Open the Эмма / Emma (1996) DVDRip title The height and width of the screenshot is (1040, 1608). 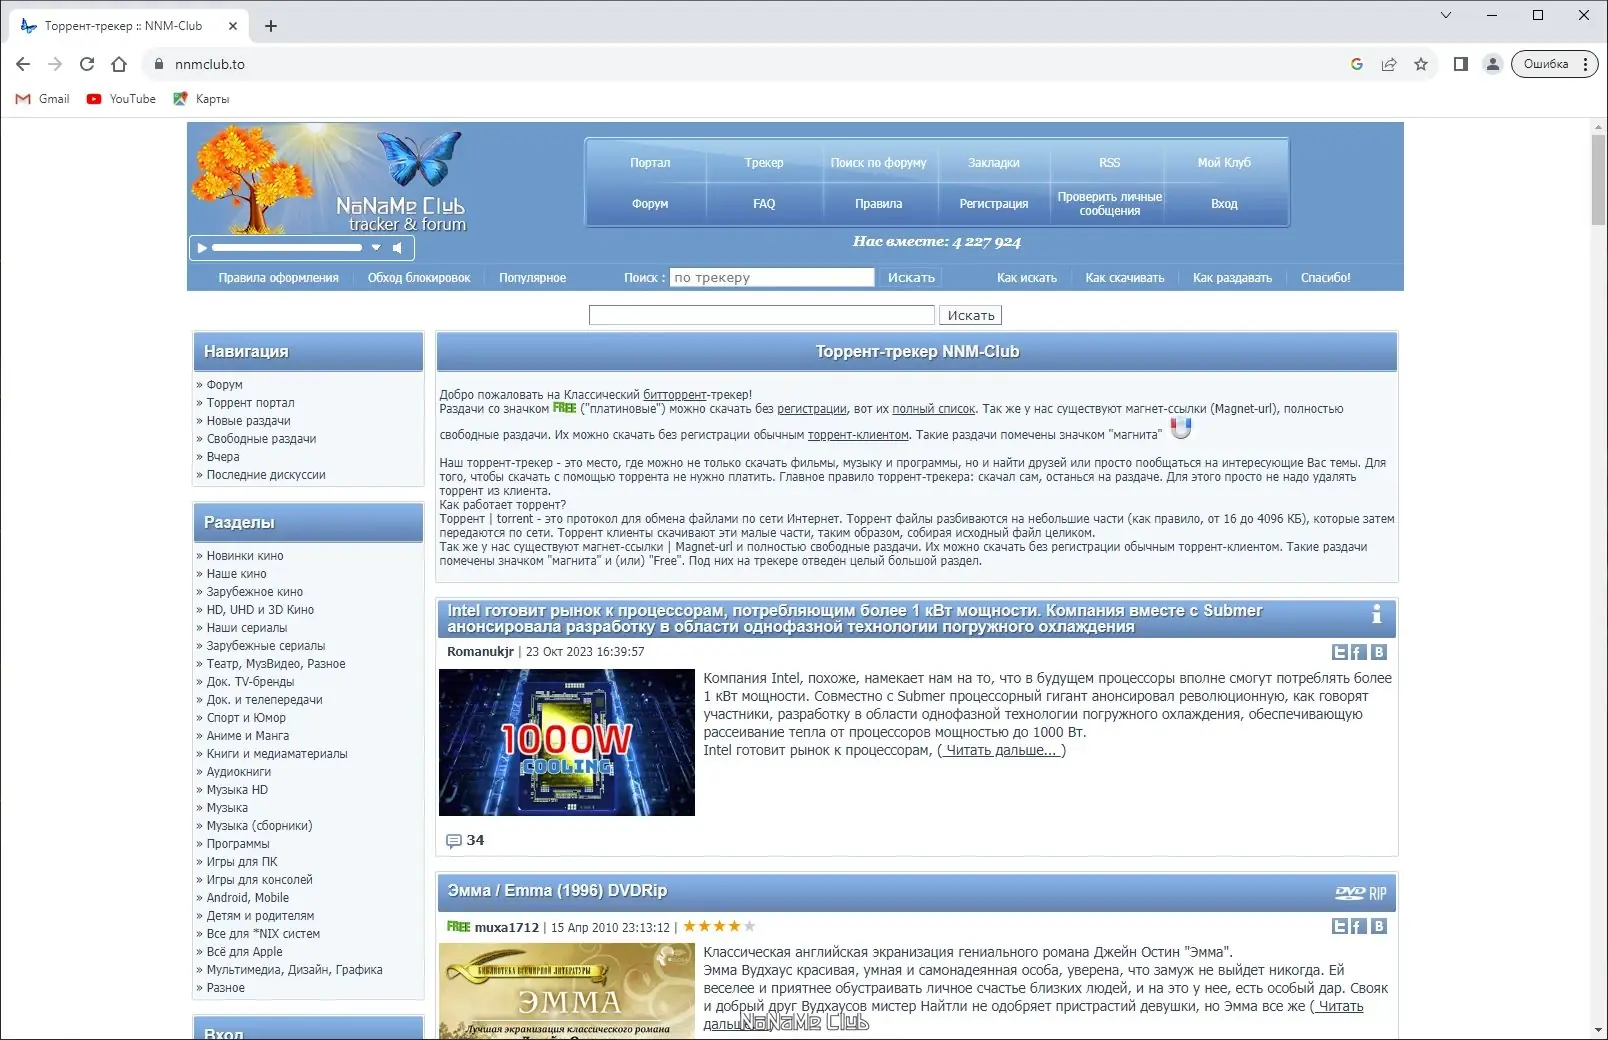pos(557,891)
